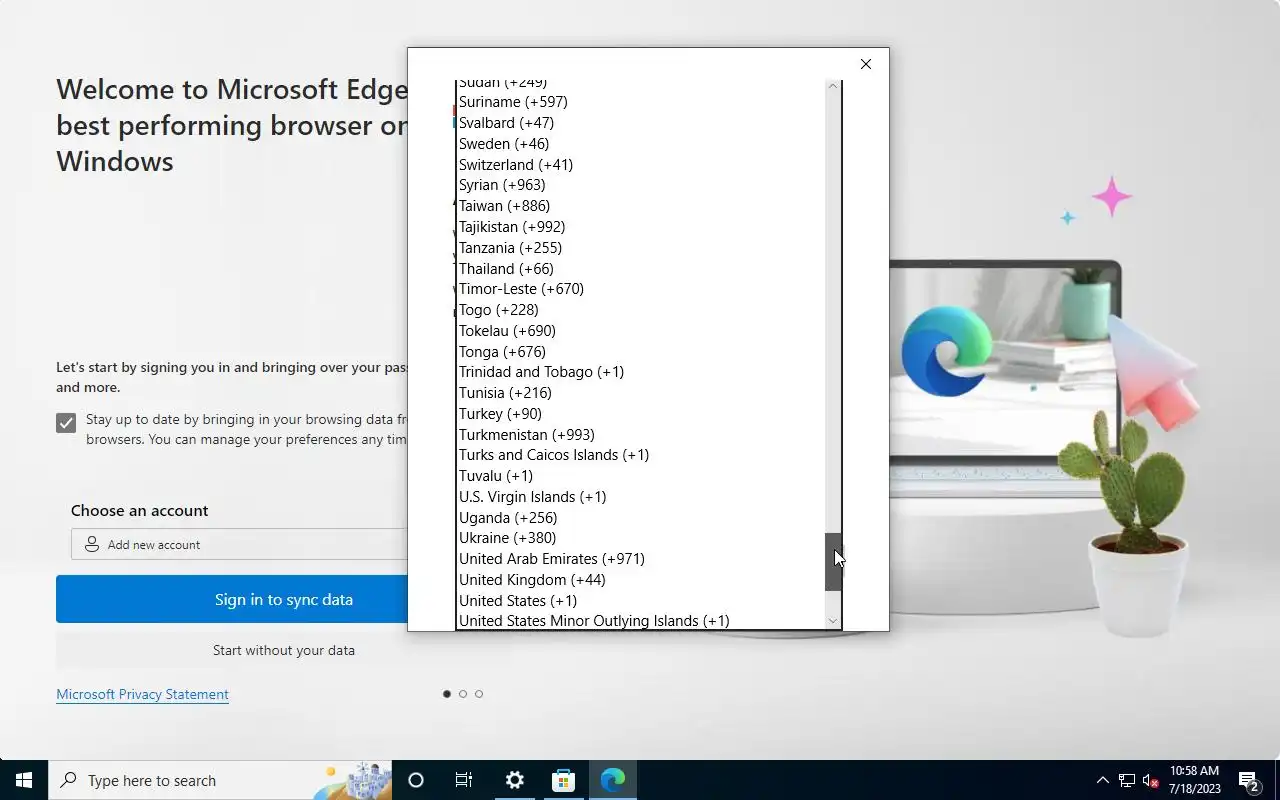Viewport: 1280px width, 800px height.
Task: Click Sign in to sync data
Action: [232, 599]
